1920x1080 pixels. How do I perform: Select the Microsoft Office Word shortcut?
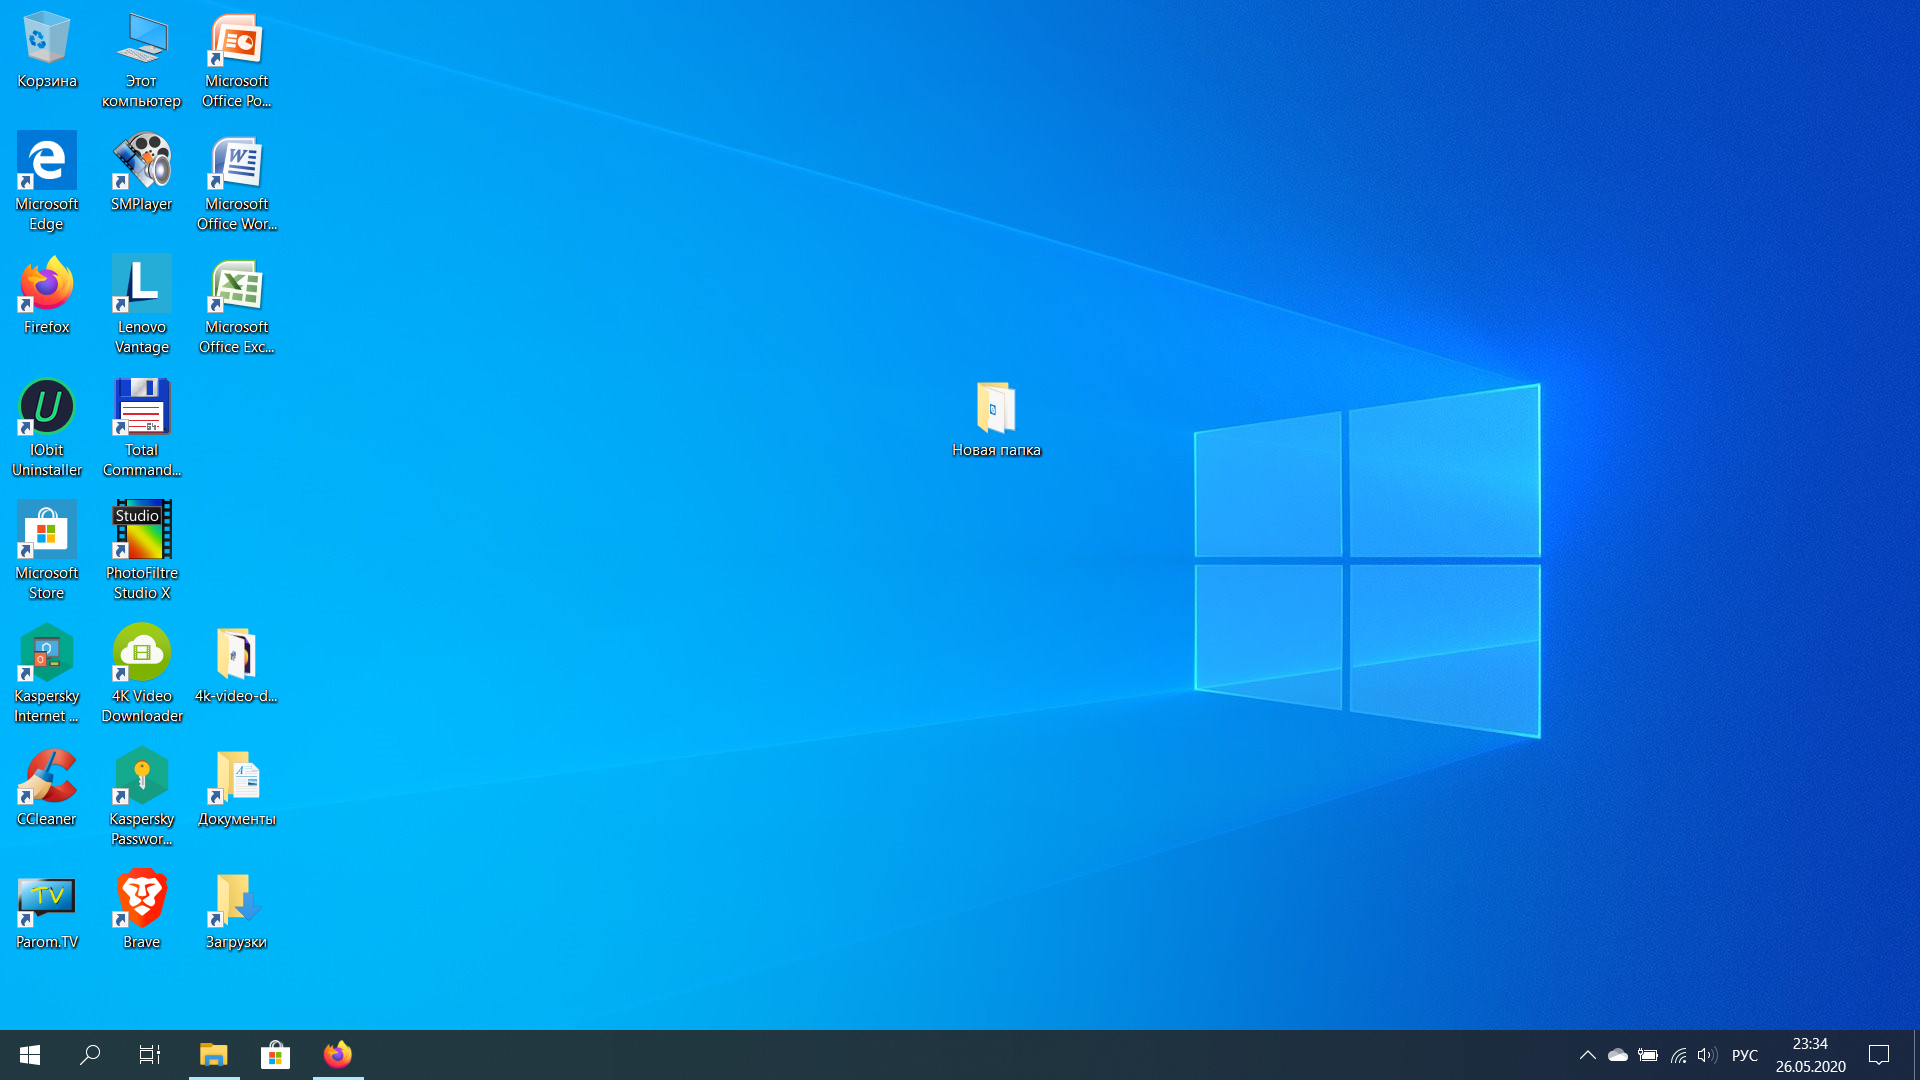click(237, 183)
